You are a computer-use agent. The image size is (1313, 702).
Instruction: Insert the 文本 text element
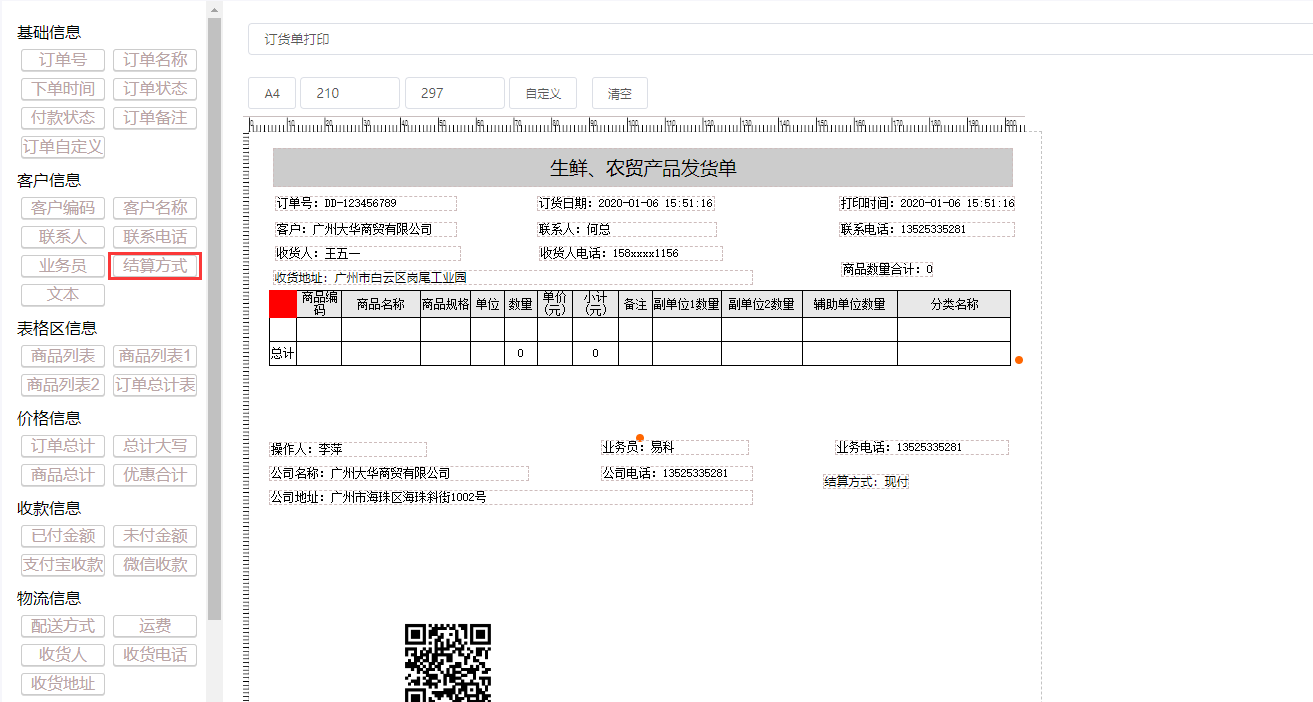click(63, 295)
